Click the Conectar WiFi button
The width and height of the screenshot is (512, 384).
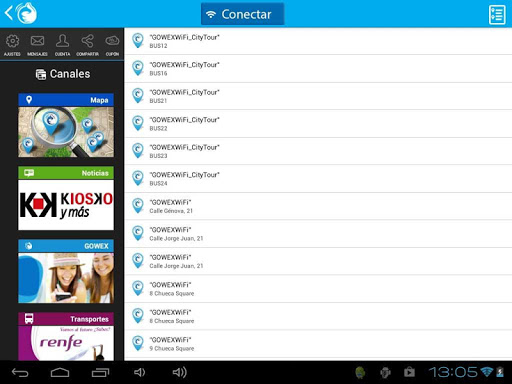click(243, 14)
